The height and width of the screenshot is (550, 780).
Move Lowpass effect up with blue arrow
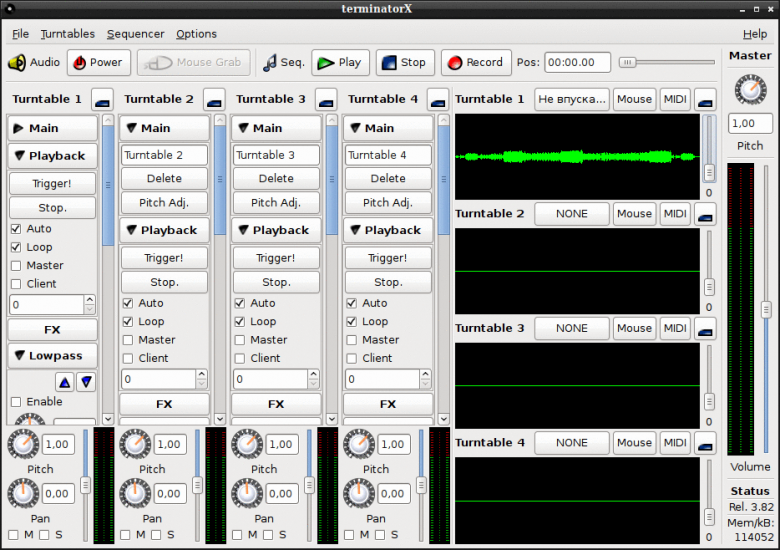pyautogui.click(x=65, y=382)
